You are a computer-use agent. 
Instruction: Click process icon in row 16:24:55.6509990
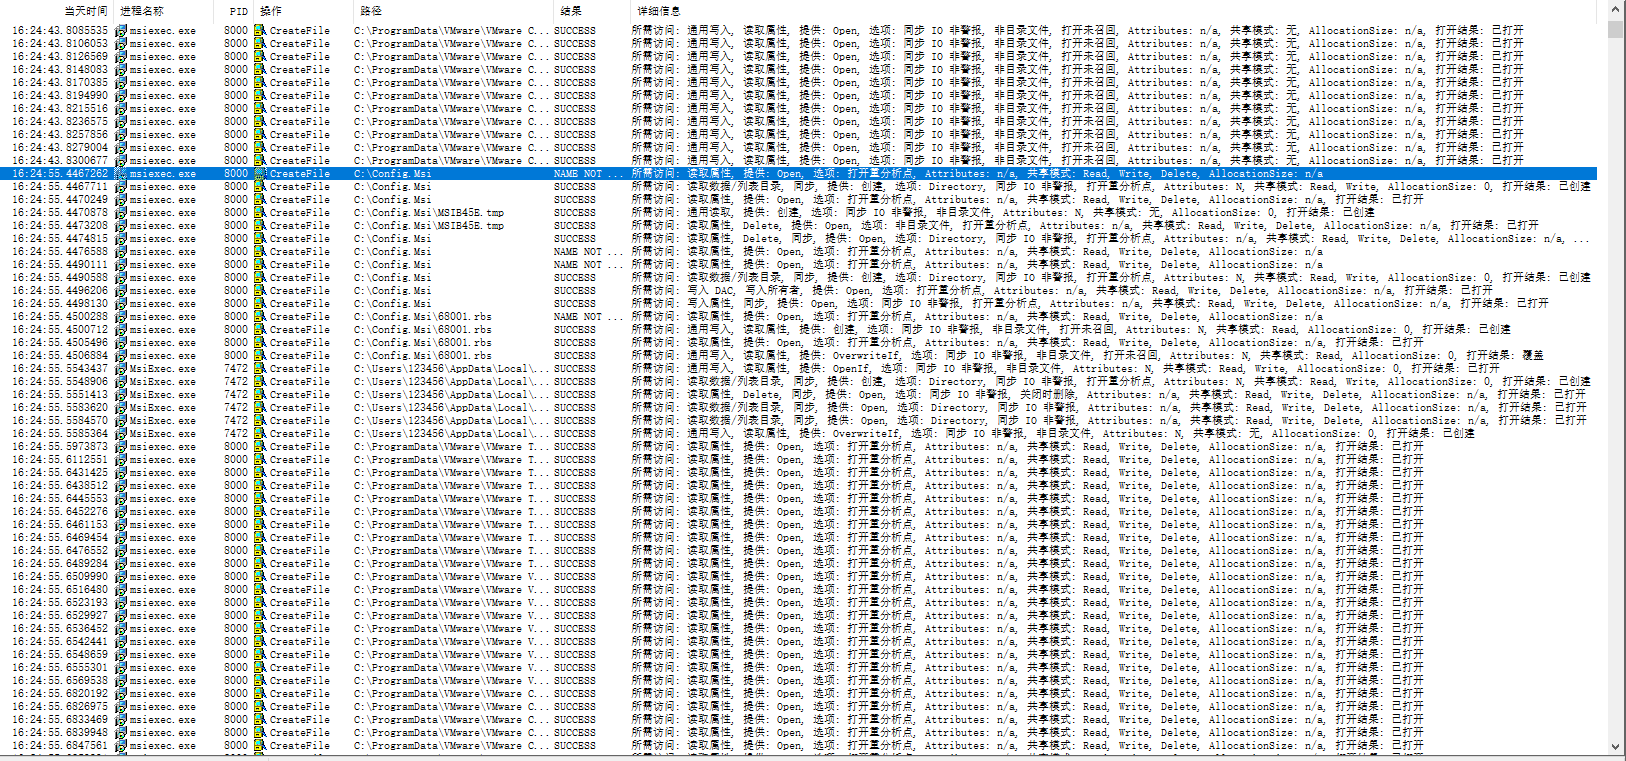(x=121, y=576)
